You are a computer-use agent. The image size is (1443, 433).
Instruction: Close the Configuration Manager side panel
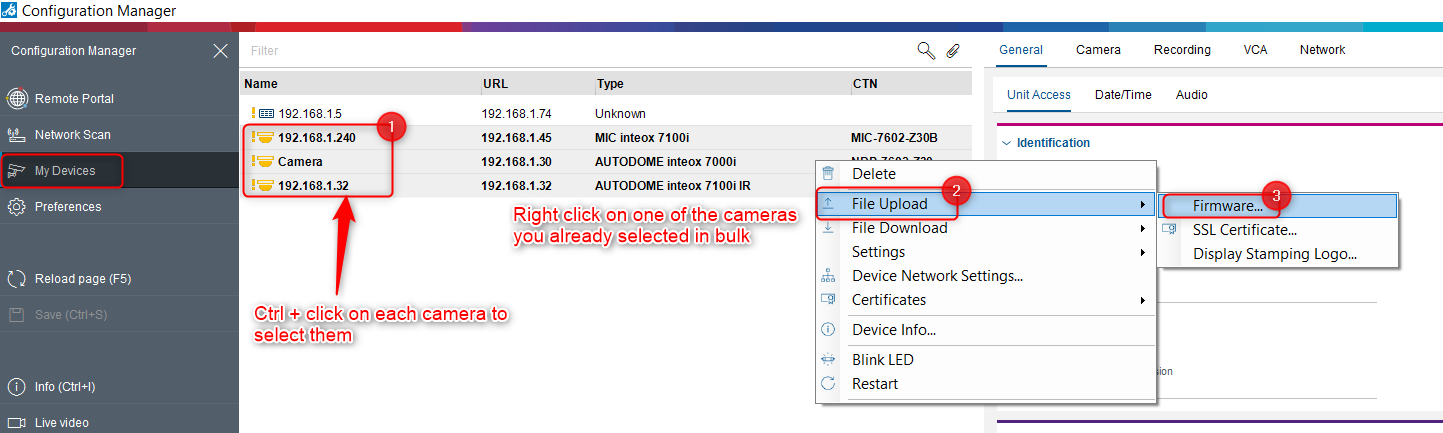tap(220, 51)
